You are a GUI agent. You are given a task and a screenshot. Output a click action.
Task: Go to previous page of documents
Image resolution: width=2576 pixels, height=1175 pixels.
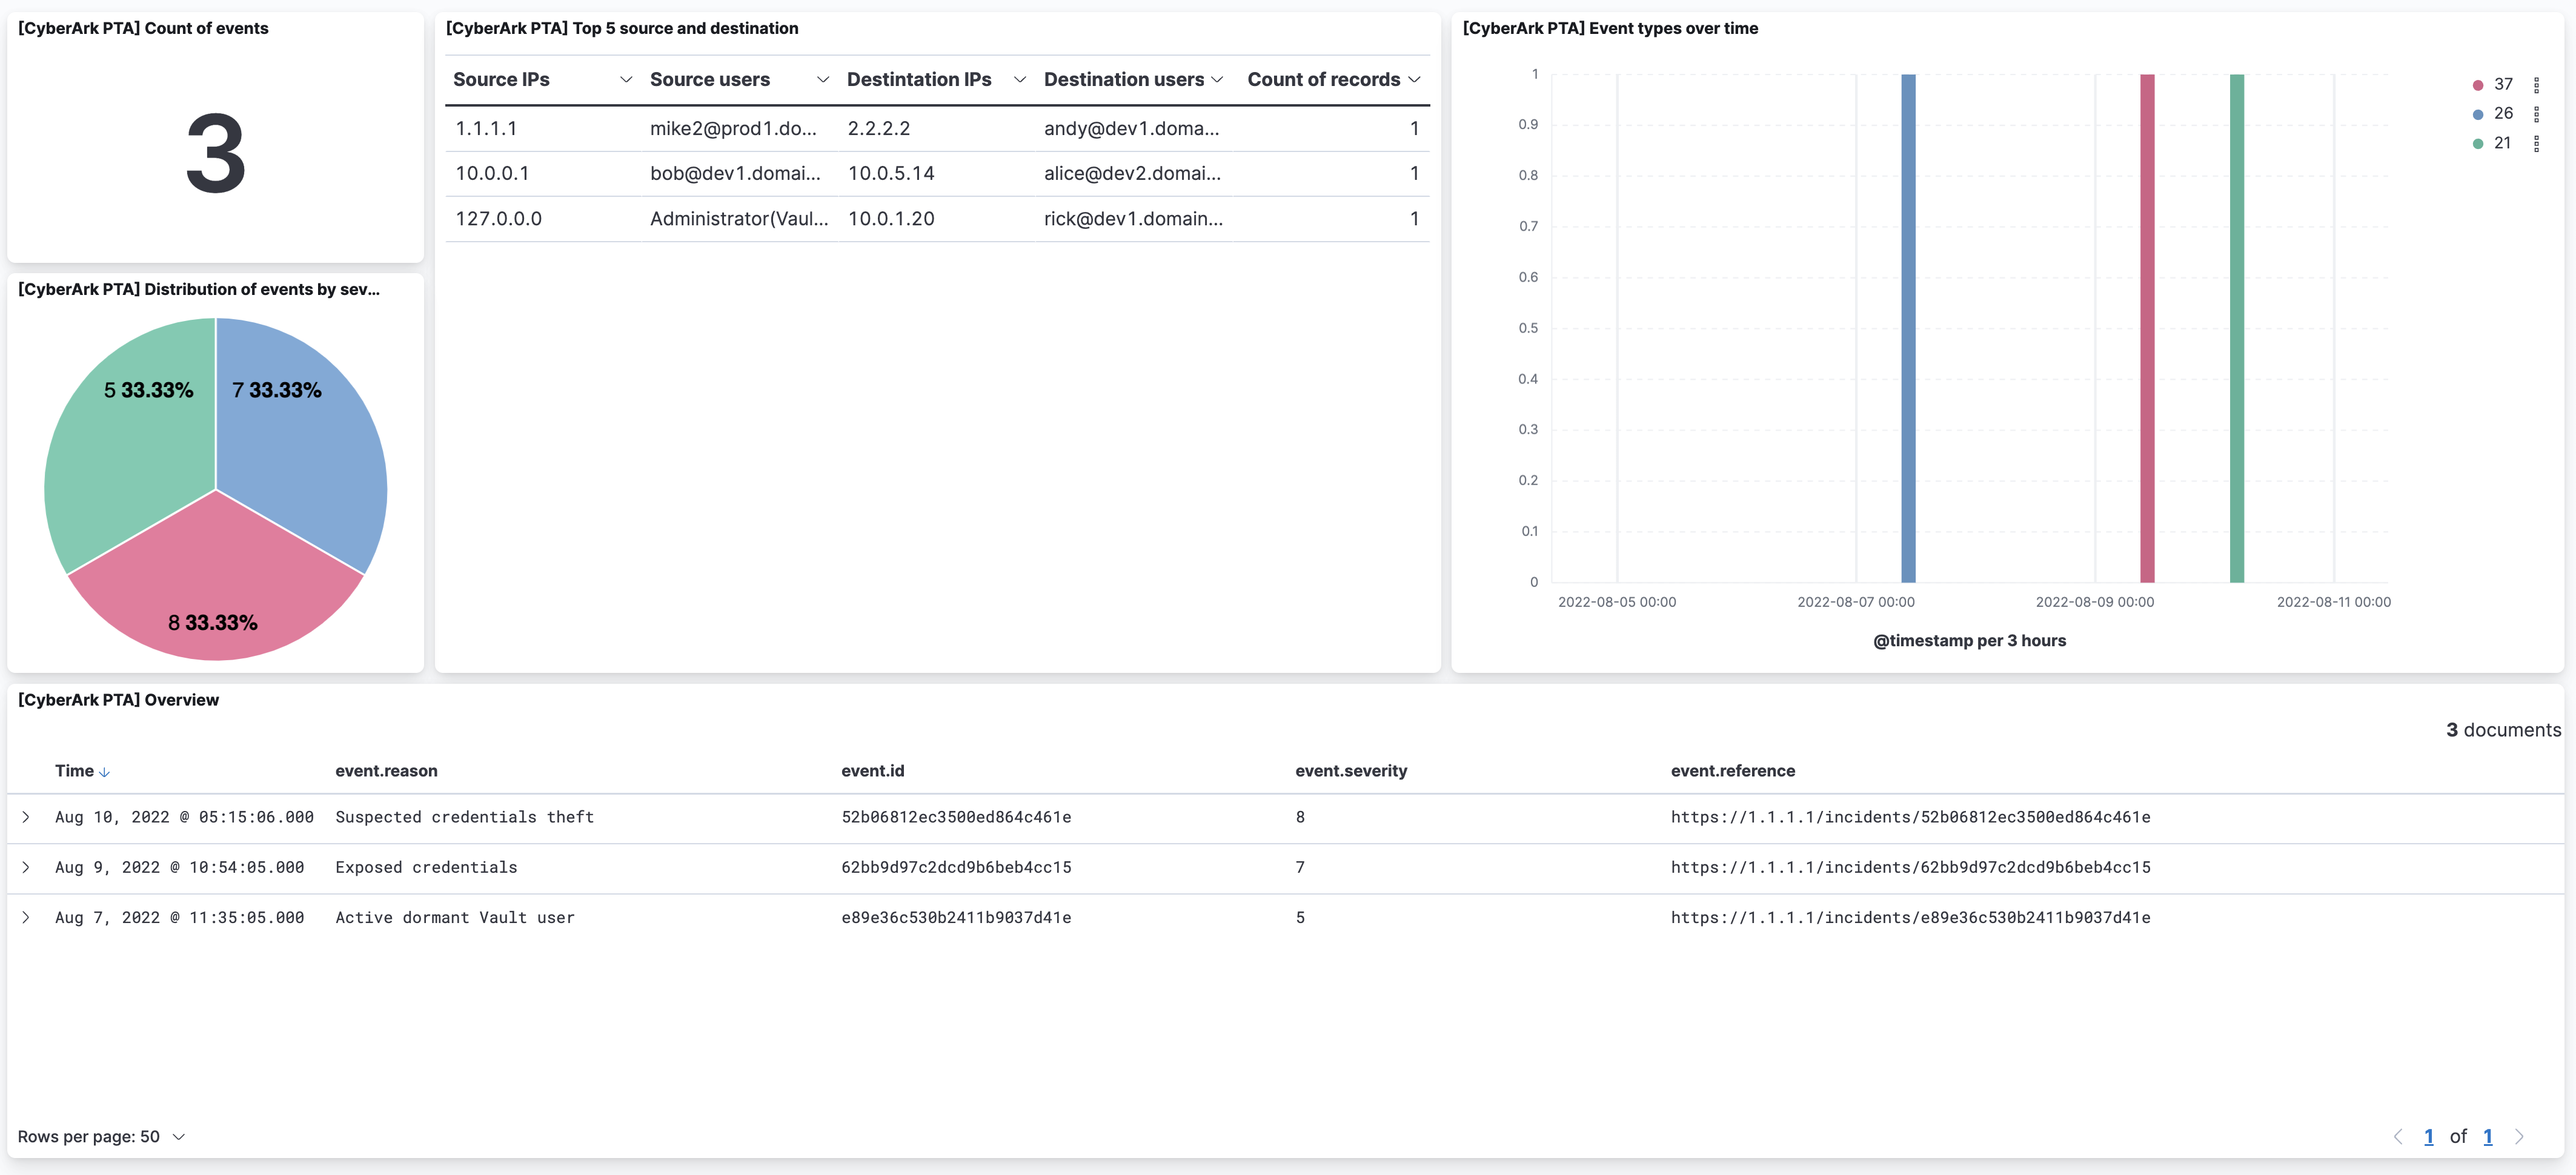2398,1137
